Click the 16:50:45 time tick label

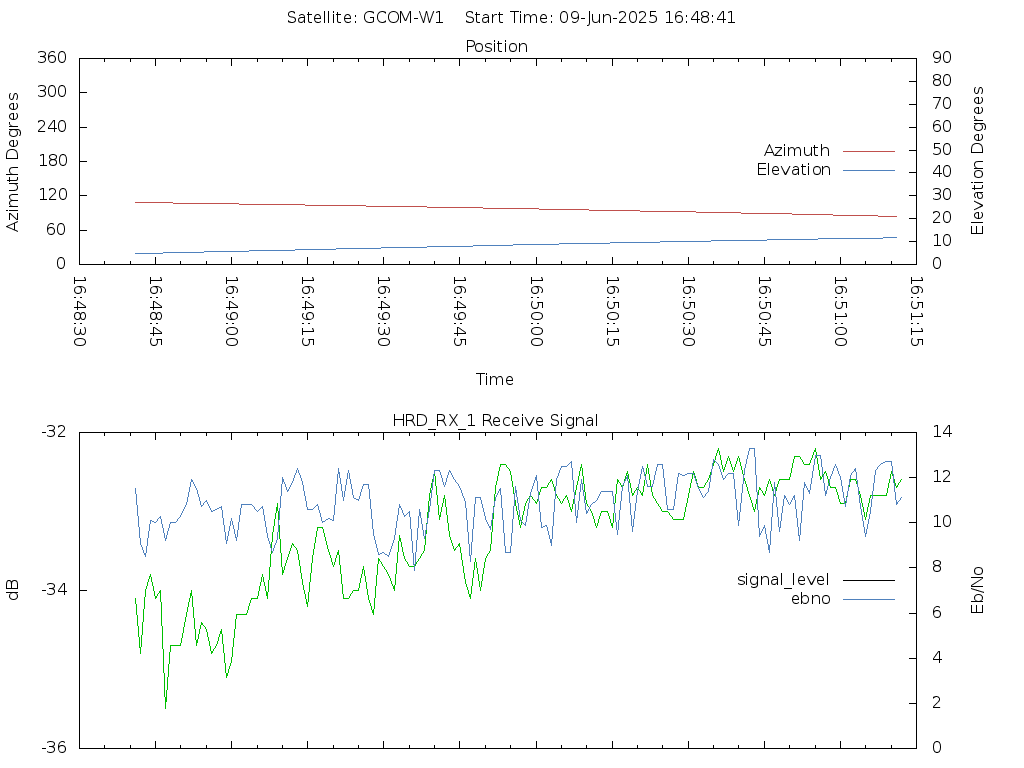click(764, 312)
